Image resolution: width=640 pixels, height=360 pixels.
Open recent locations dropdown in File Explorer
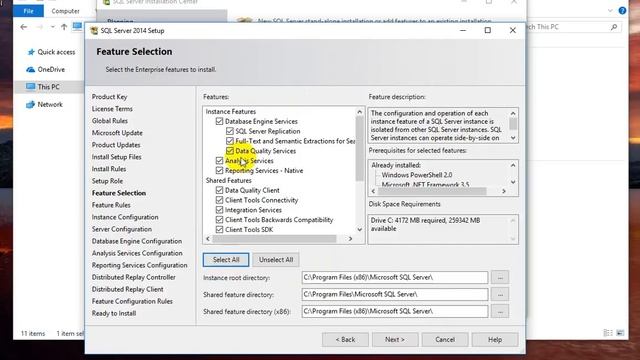point(53,27)
